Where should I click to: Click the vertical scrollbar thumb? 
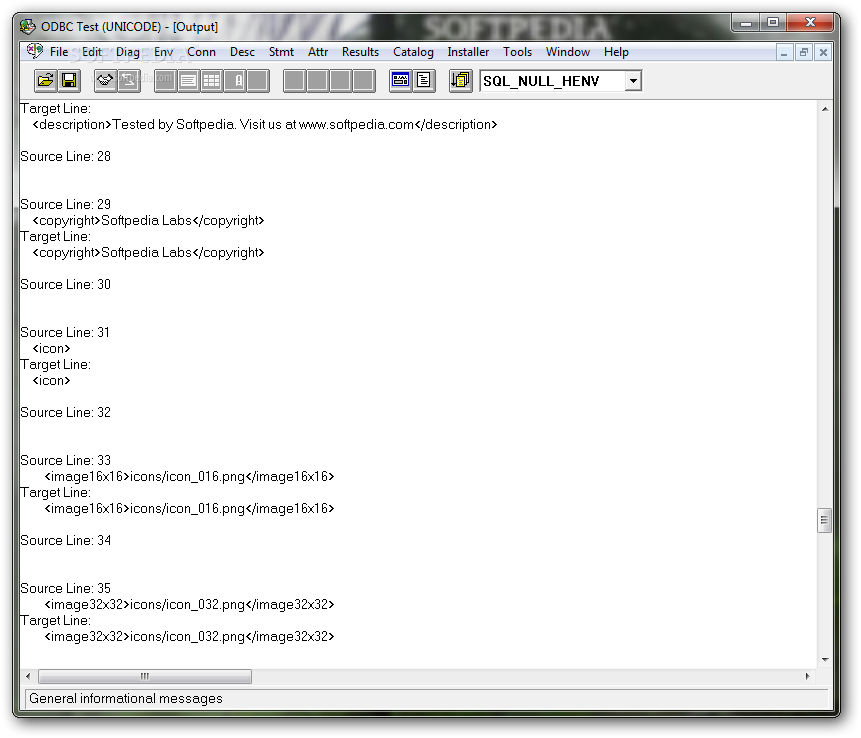click(x=824, y=521)
